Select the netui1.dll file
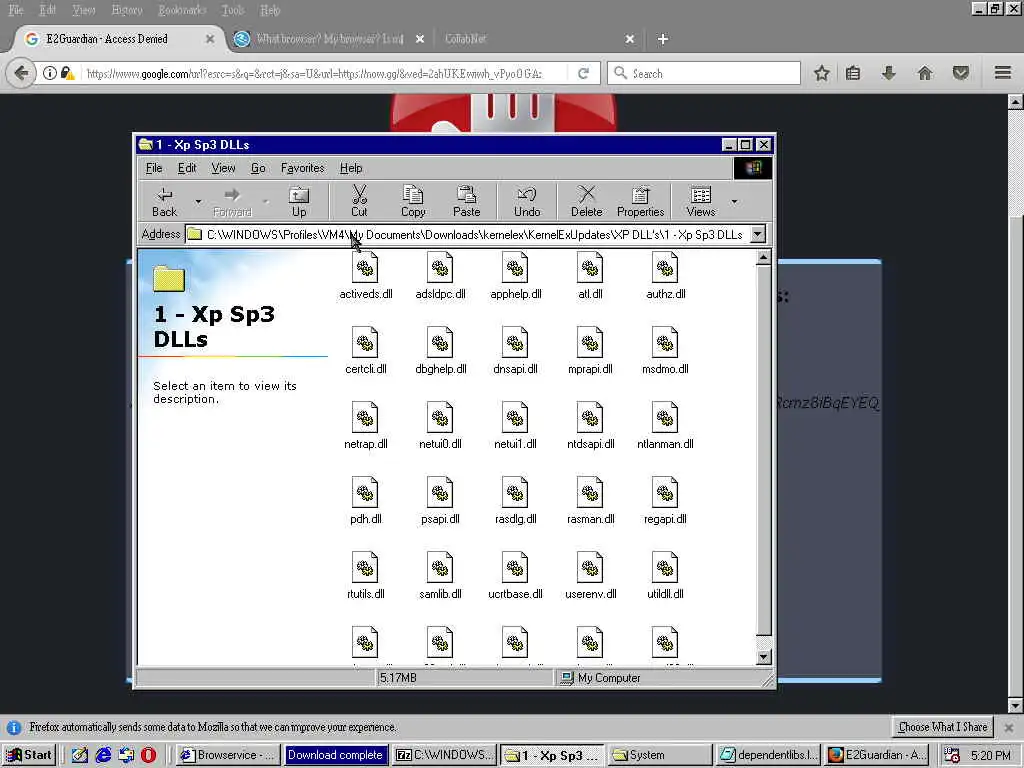The height and width of the screenshot is (768, 1024). coord(515,426)
